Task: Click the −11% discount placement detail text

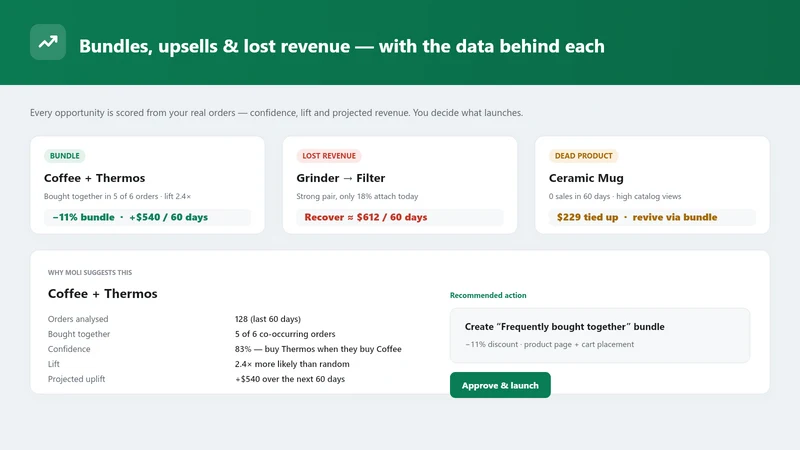Action: 549,344
